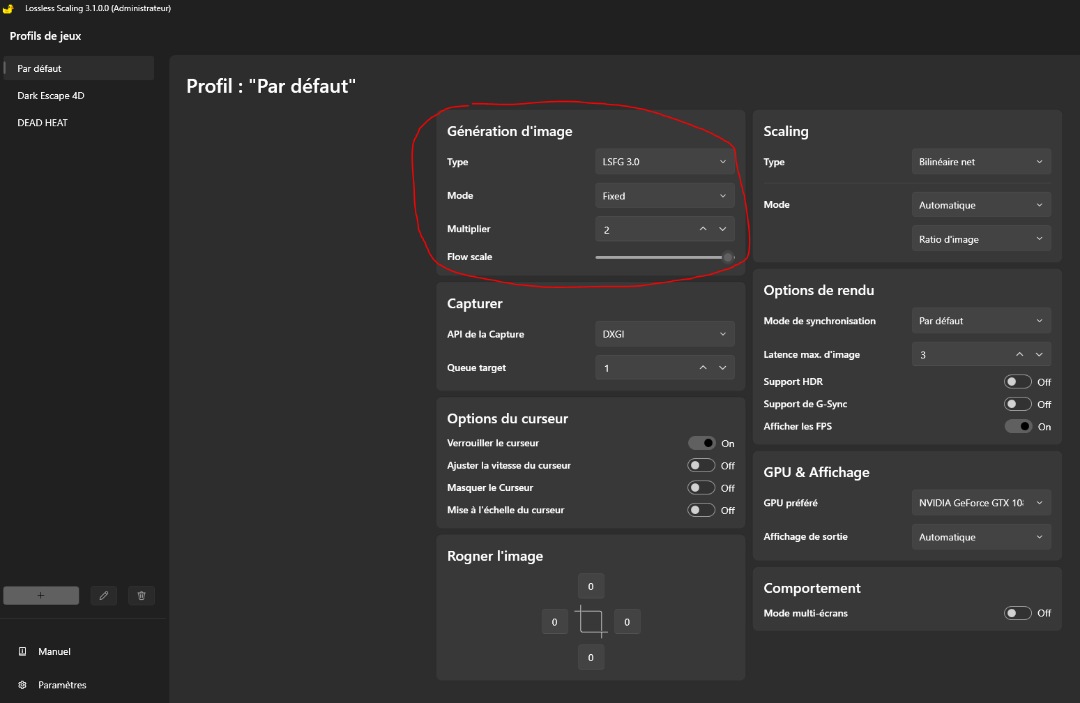The image size is (1080, 703).
Task: Increase Latence max. d'image value
Action: point(1019,355)
